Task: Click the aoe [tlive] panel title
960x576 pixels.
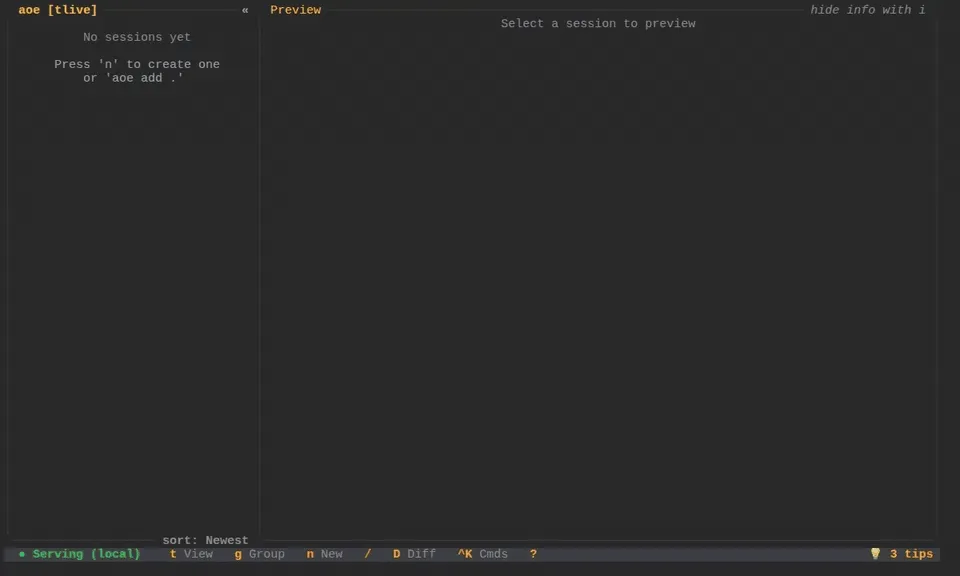Action: point(58,10)
